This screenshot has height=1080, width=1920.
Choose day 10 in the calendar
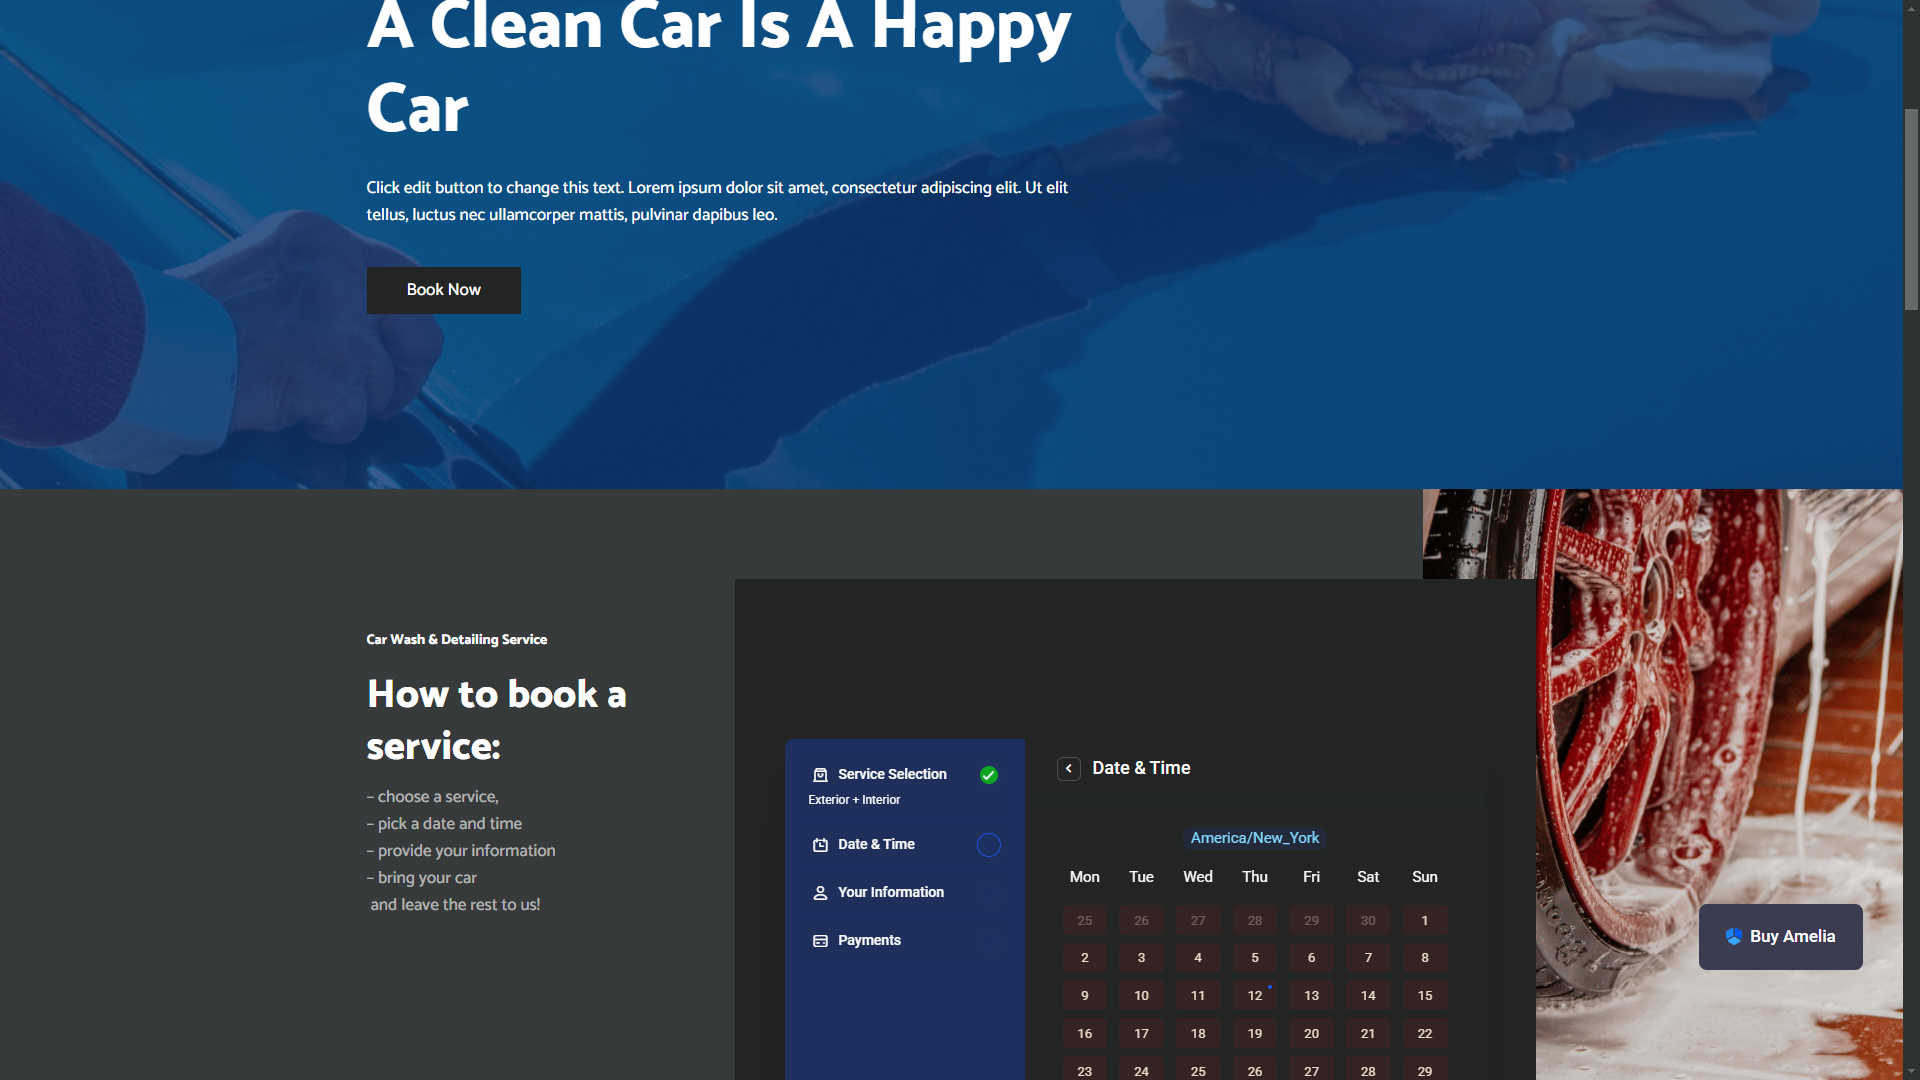pyautogui.click(x=1141, y=995)
